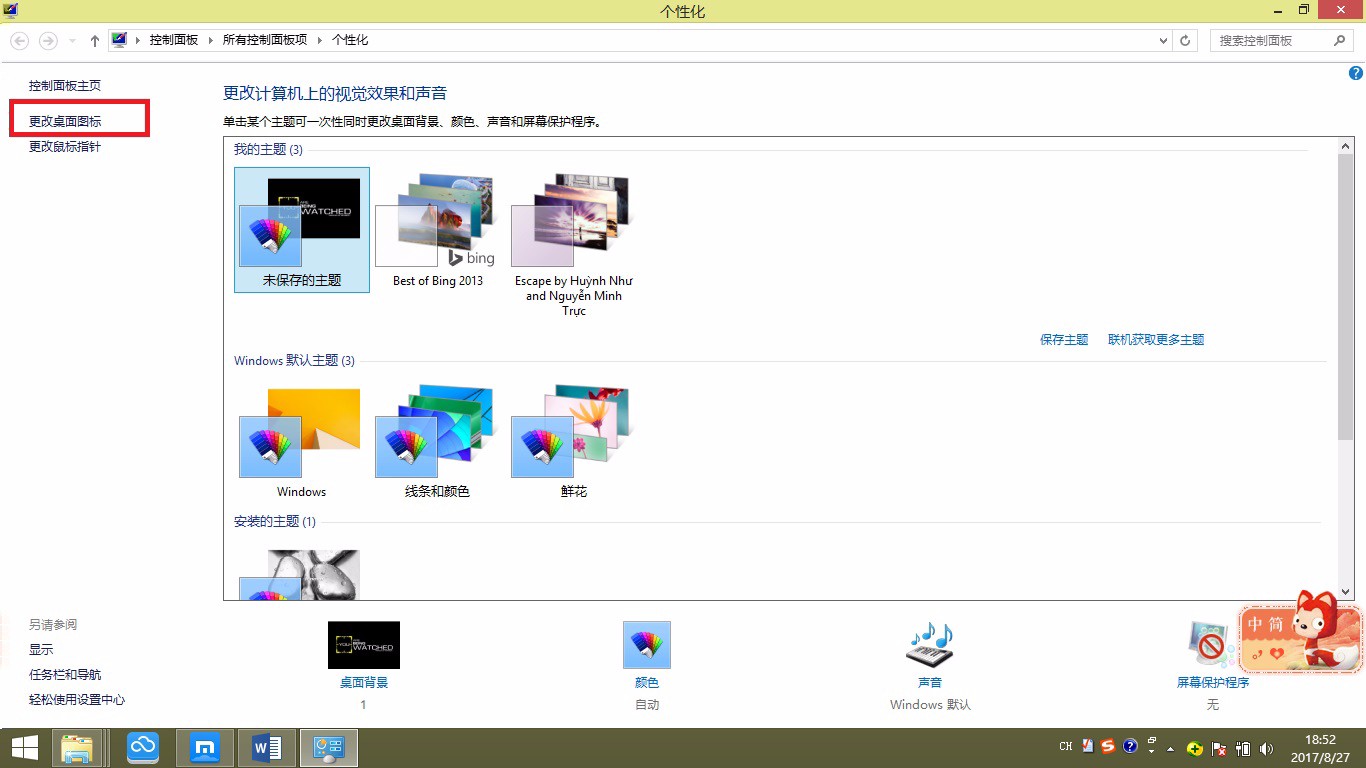
Task: Refresh the control panel page
Action: tap(1186, 41)
